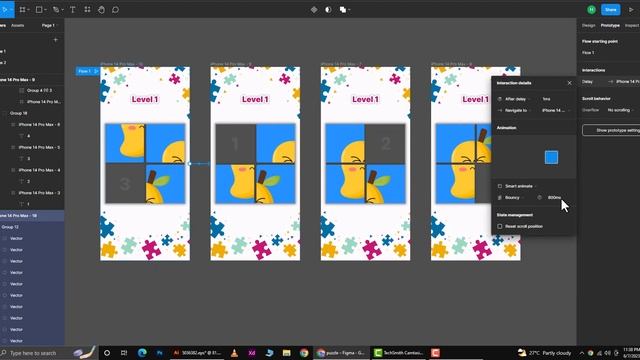Switch to the Prototype tab

tap(610, 25)
